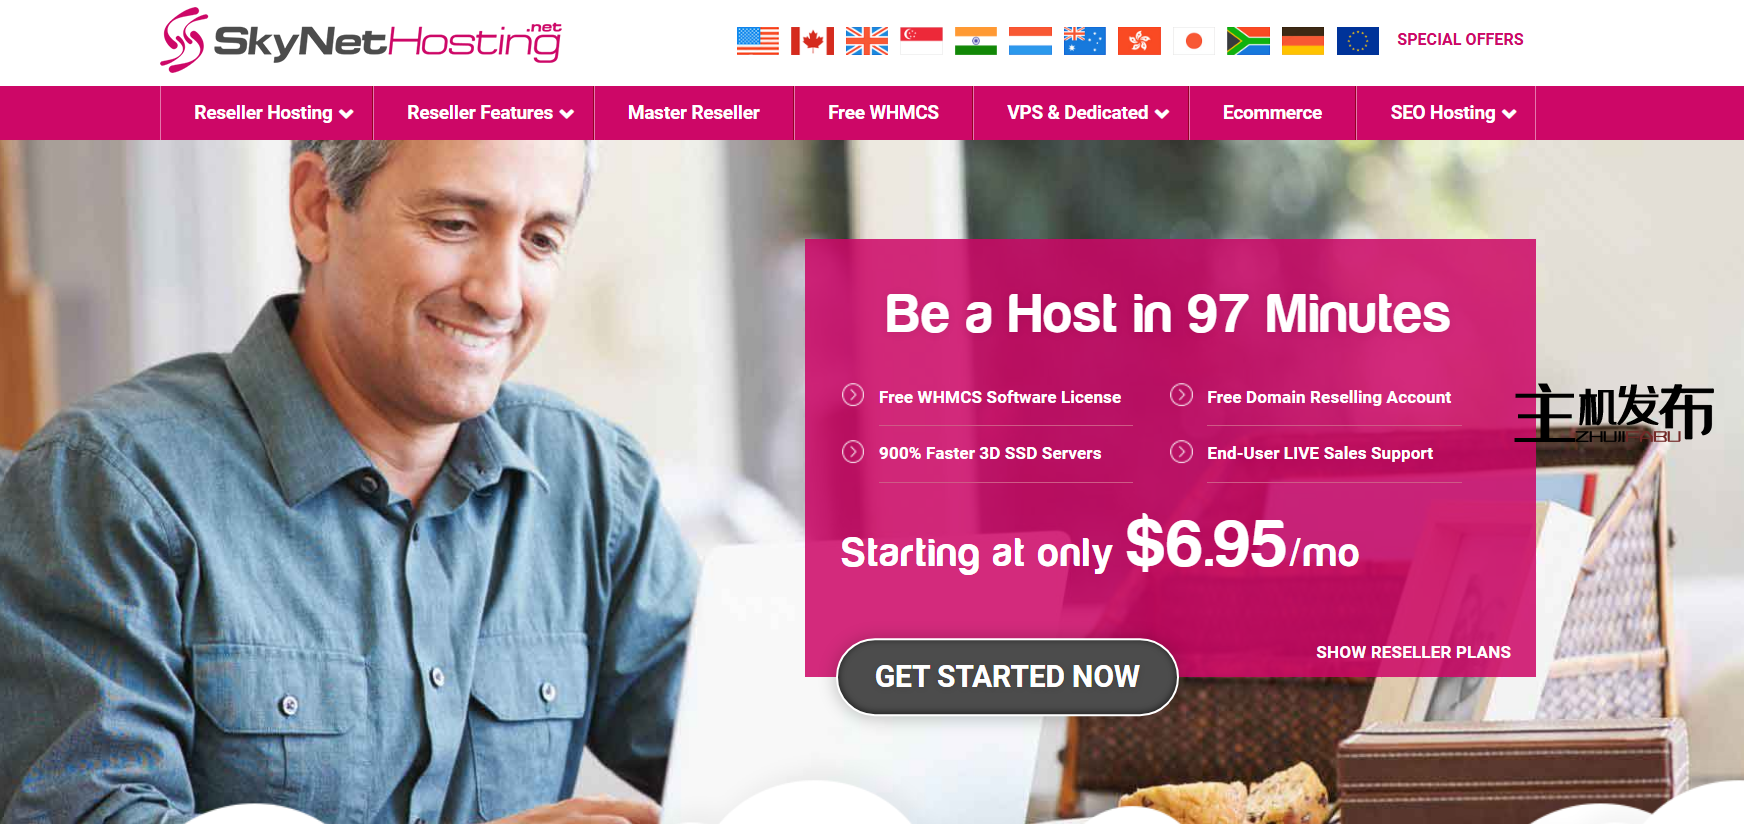
Task: Select the Singapore flag icon
Action: (x=921, y=41)
